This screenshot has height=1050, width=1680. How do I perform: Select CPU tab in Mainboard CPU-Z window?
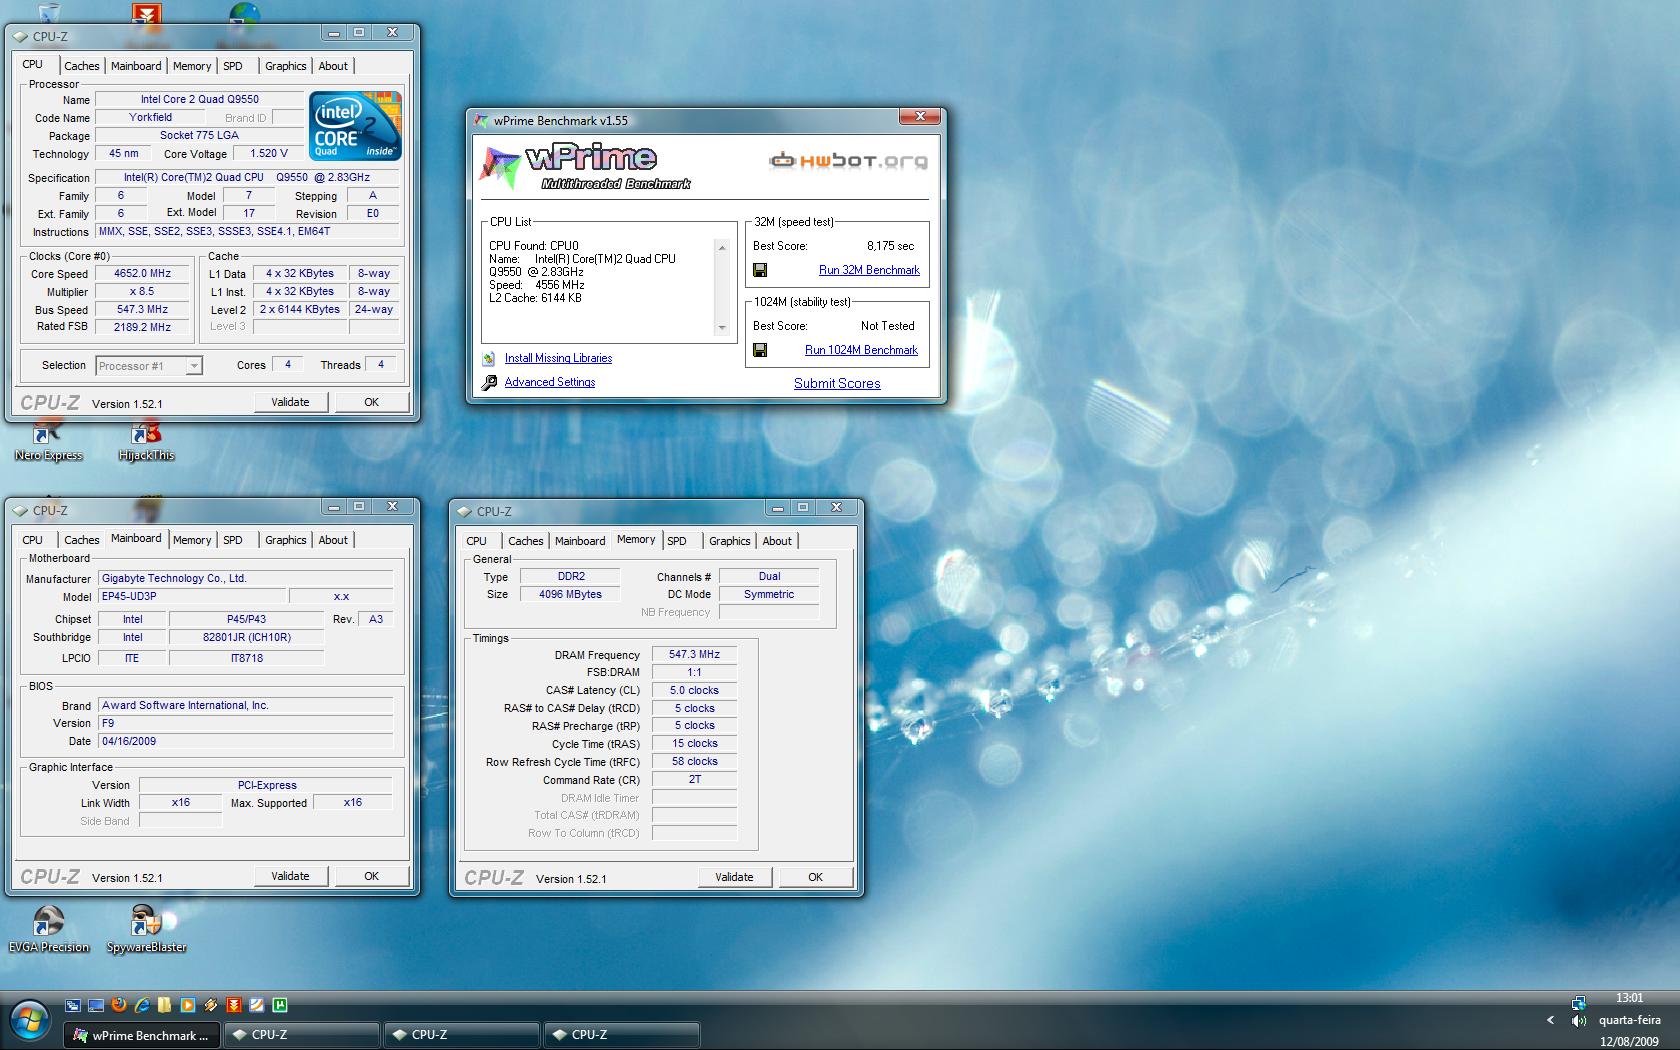[x=33, y=540]
